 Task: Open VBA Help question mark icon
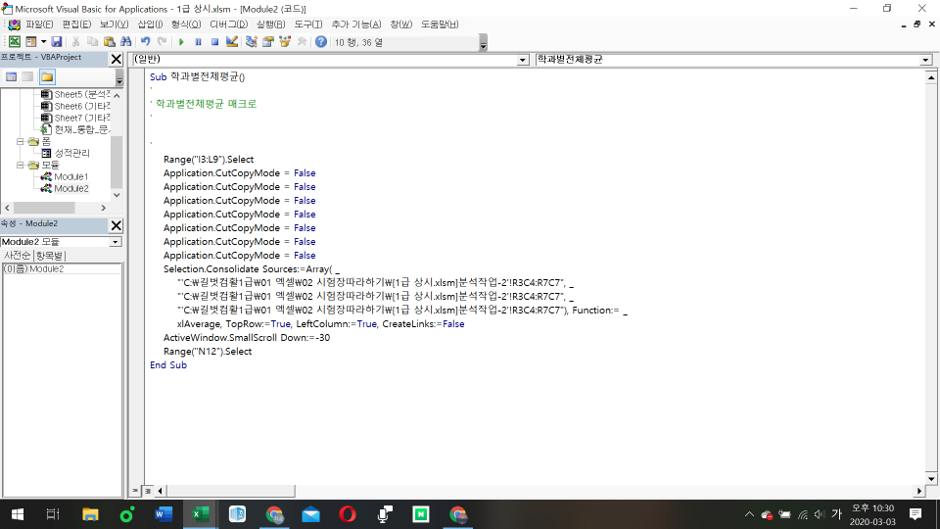pyautogui.click(x=321, y=42)
